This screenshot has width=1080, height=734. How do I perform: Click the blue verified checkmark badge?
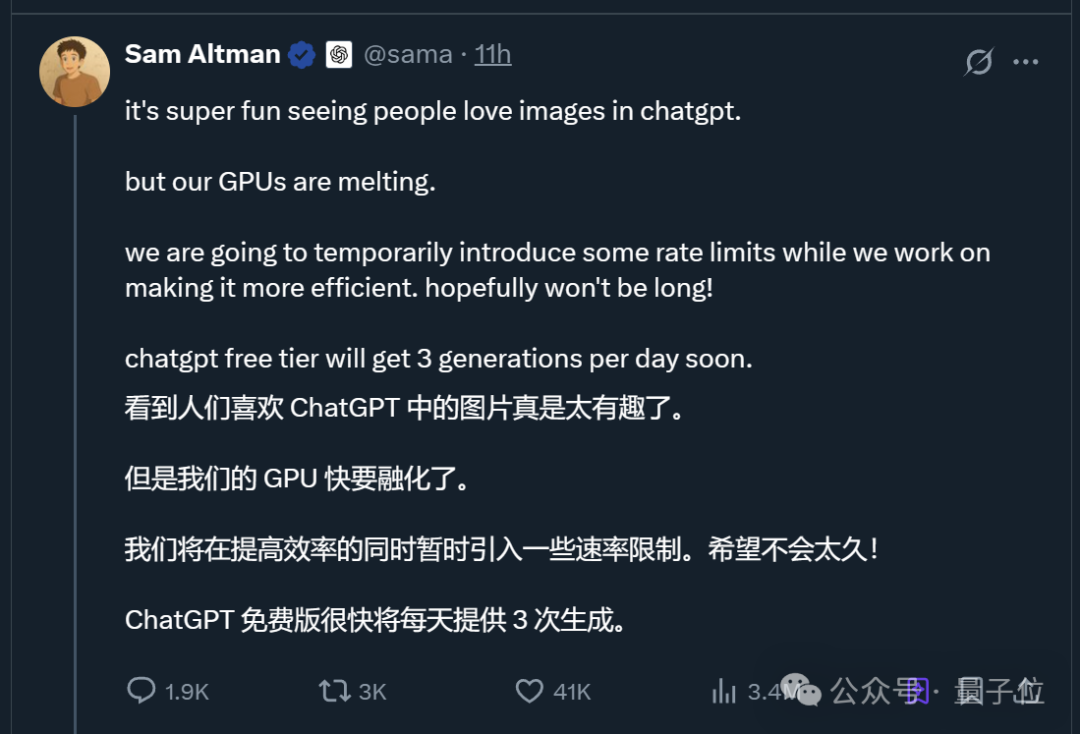(x=302, y=54)
